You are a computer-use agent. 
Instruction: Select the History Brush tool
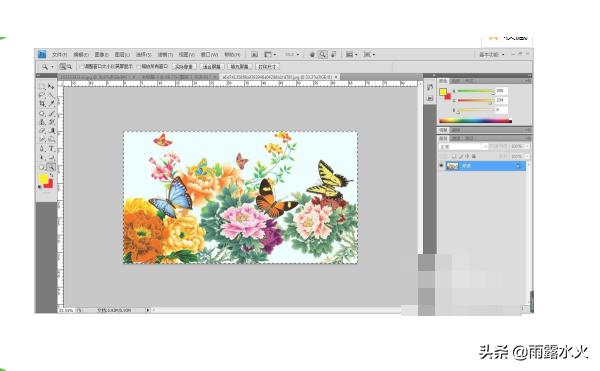(x=51, y=122)
